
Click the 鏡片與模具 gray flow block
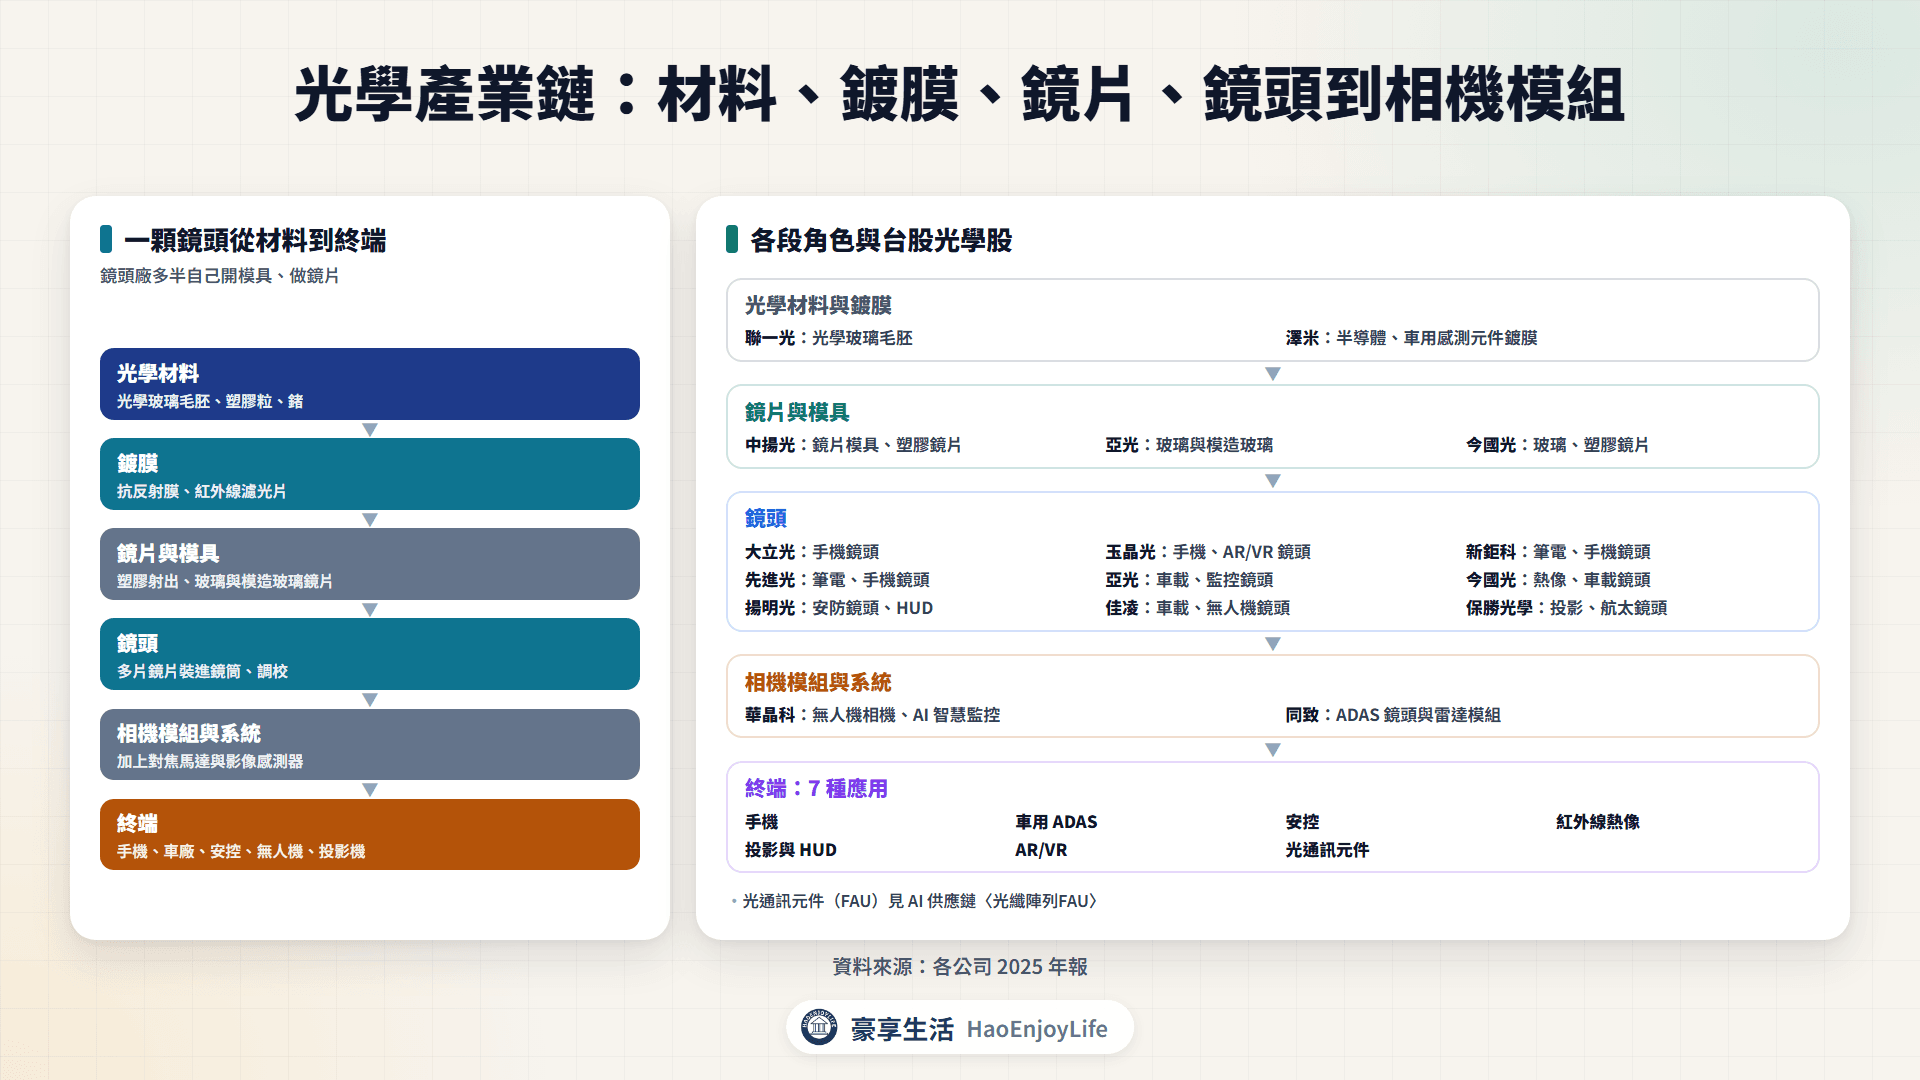[x=370, y=564]
